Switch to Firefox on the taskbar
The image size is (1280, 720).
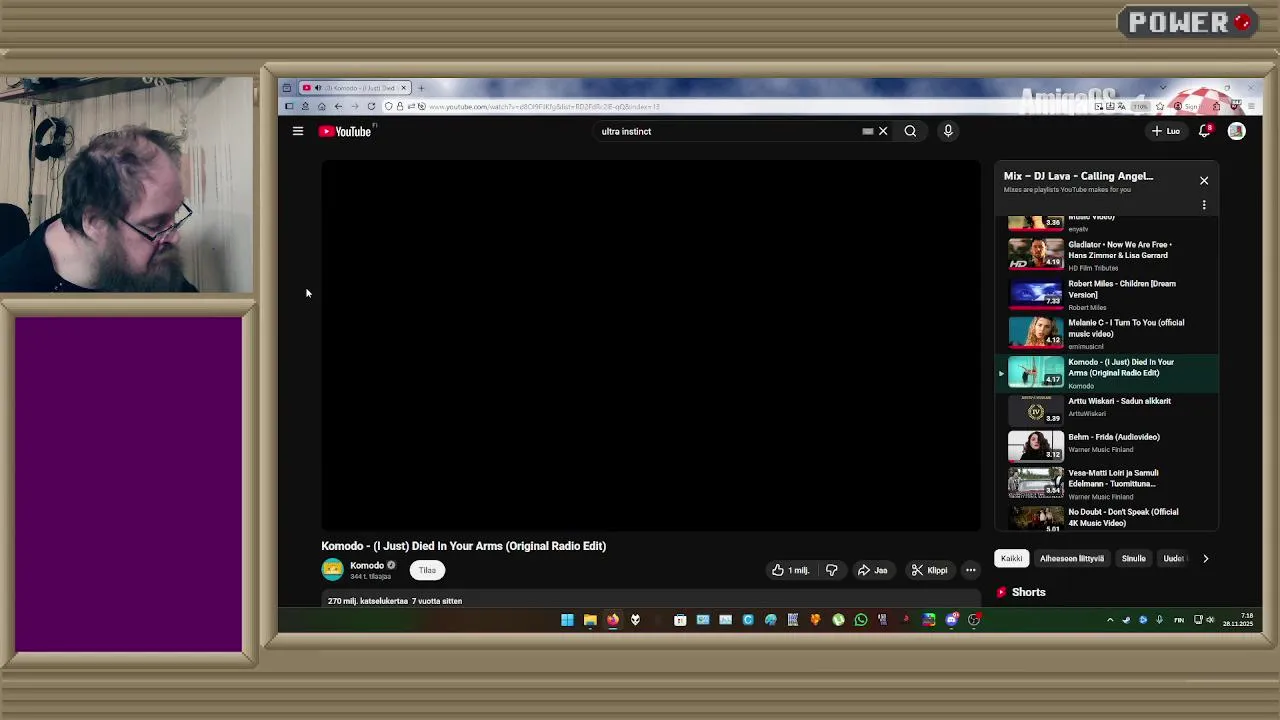612,620
